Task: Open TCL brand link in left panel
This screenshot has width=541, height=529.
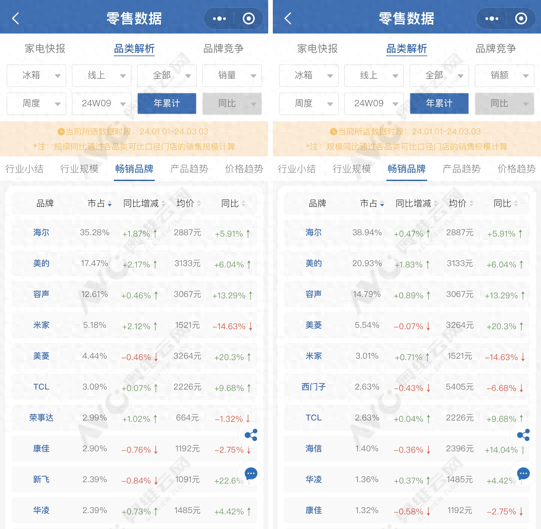Action: point(41,387)
